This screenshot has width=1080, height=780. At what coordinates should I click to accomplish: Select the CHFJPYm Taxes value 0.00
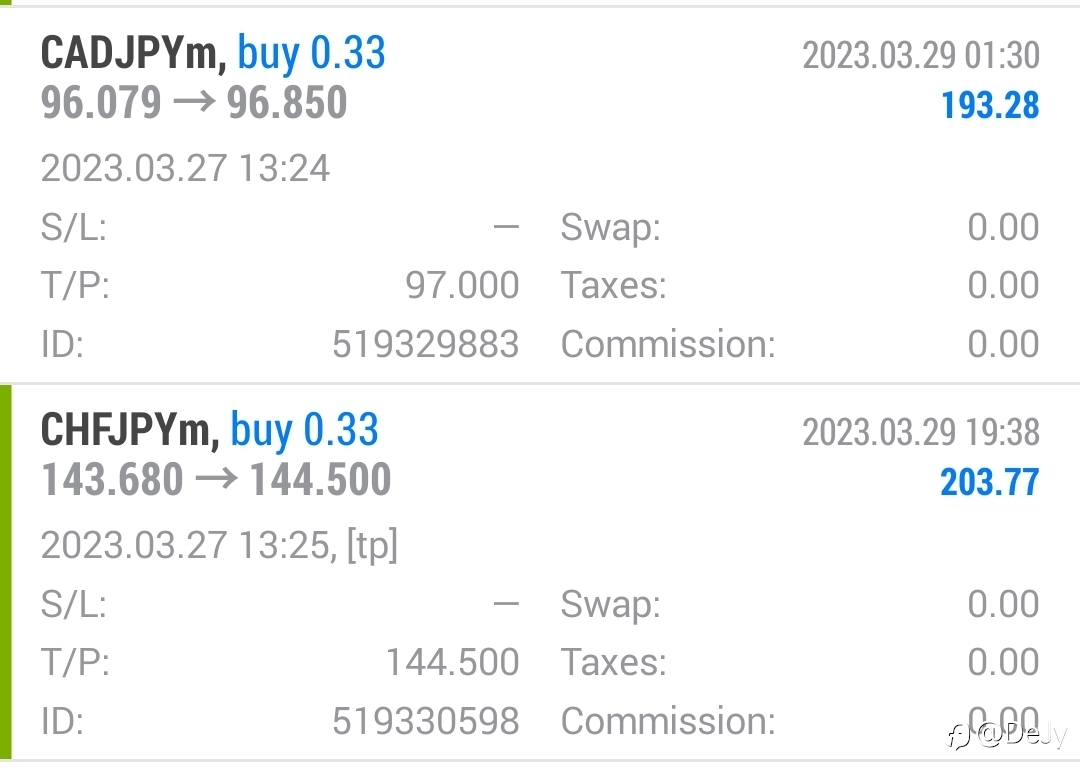coord(1004,662)
